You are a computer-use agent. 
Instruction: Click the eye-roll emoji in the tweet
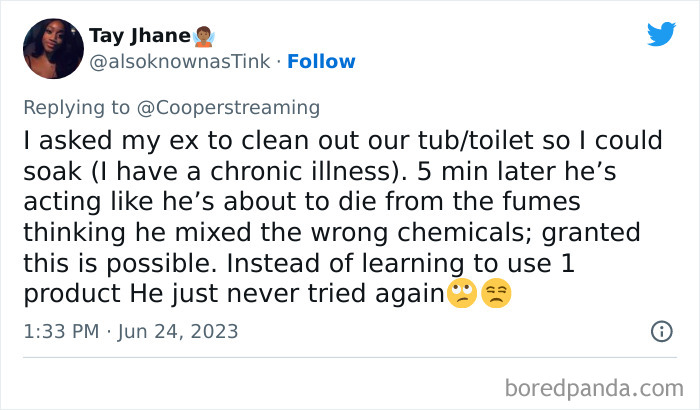pos(461,294)
